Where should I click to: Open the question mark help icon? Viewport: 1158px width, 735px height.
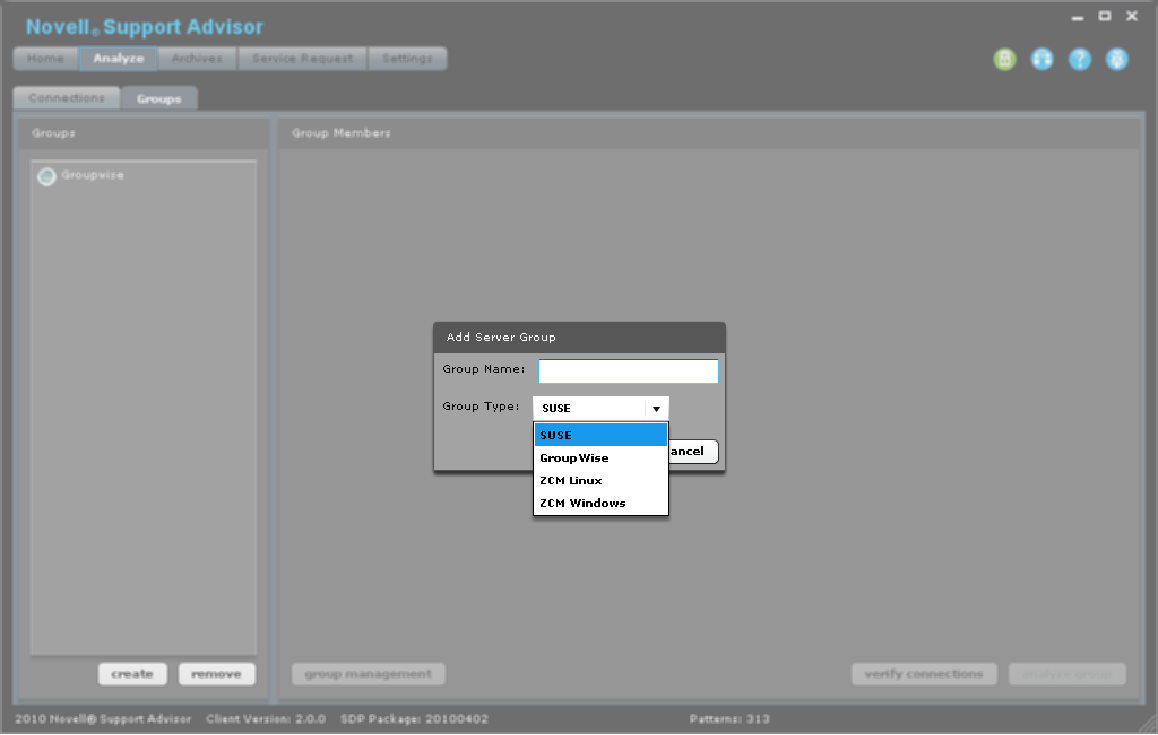(1080, 59)
